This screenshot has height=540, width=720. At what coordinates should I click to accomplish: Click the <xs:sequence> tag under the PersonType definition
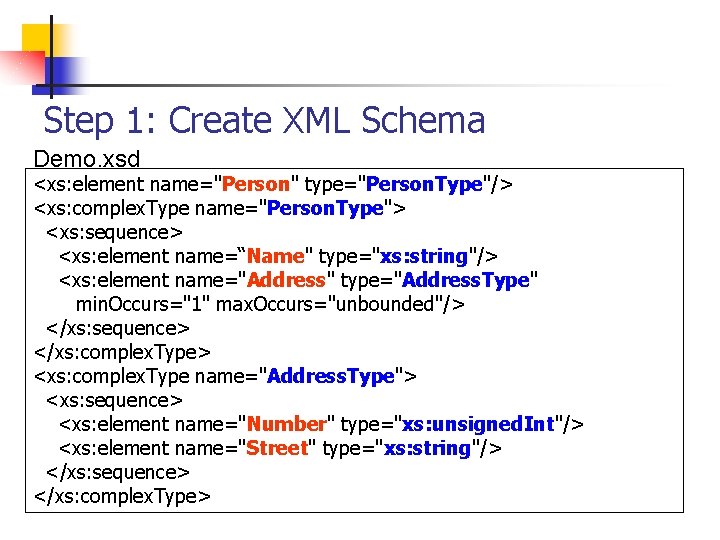(x=114, y=232)
